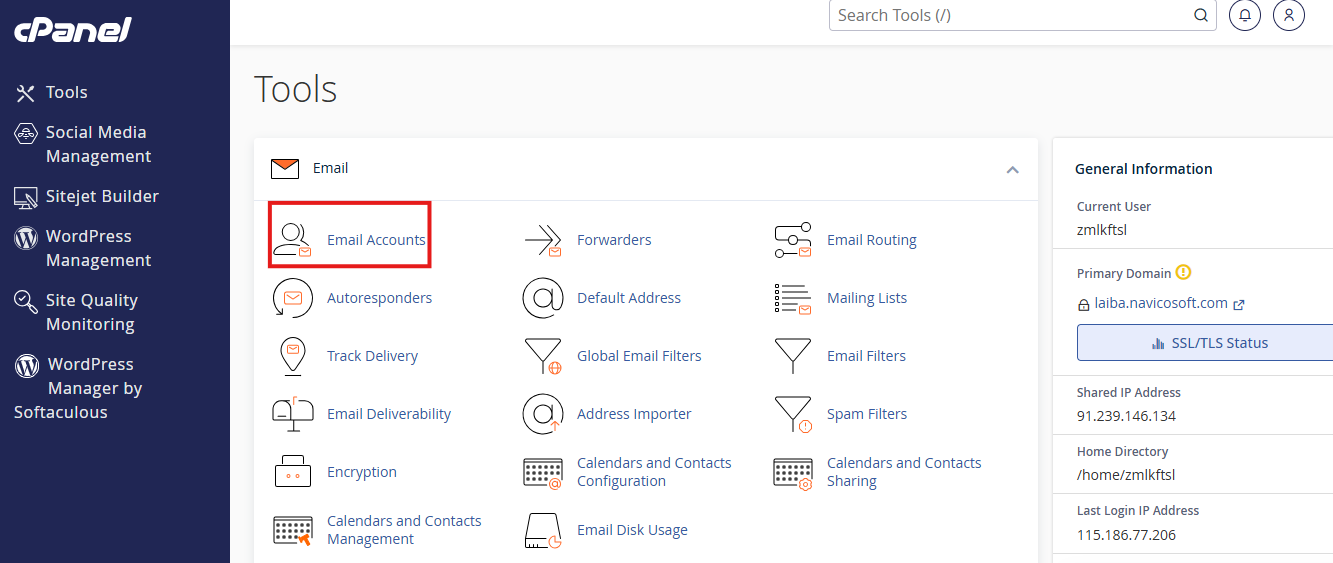
Task: Open Sitejet Builder from sidebar
Action: (101, 196)
